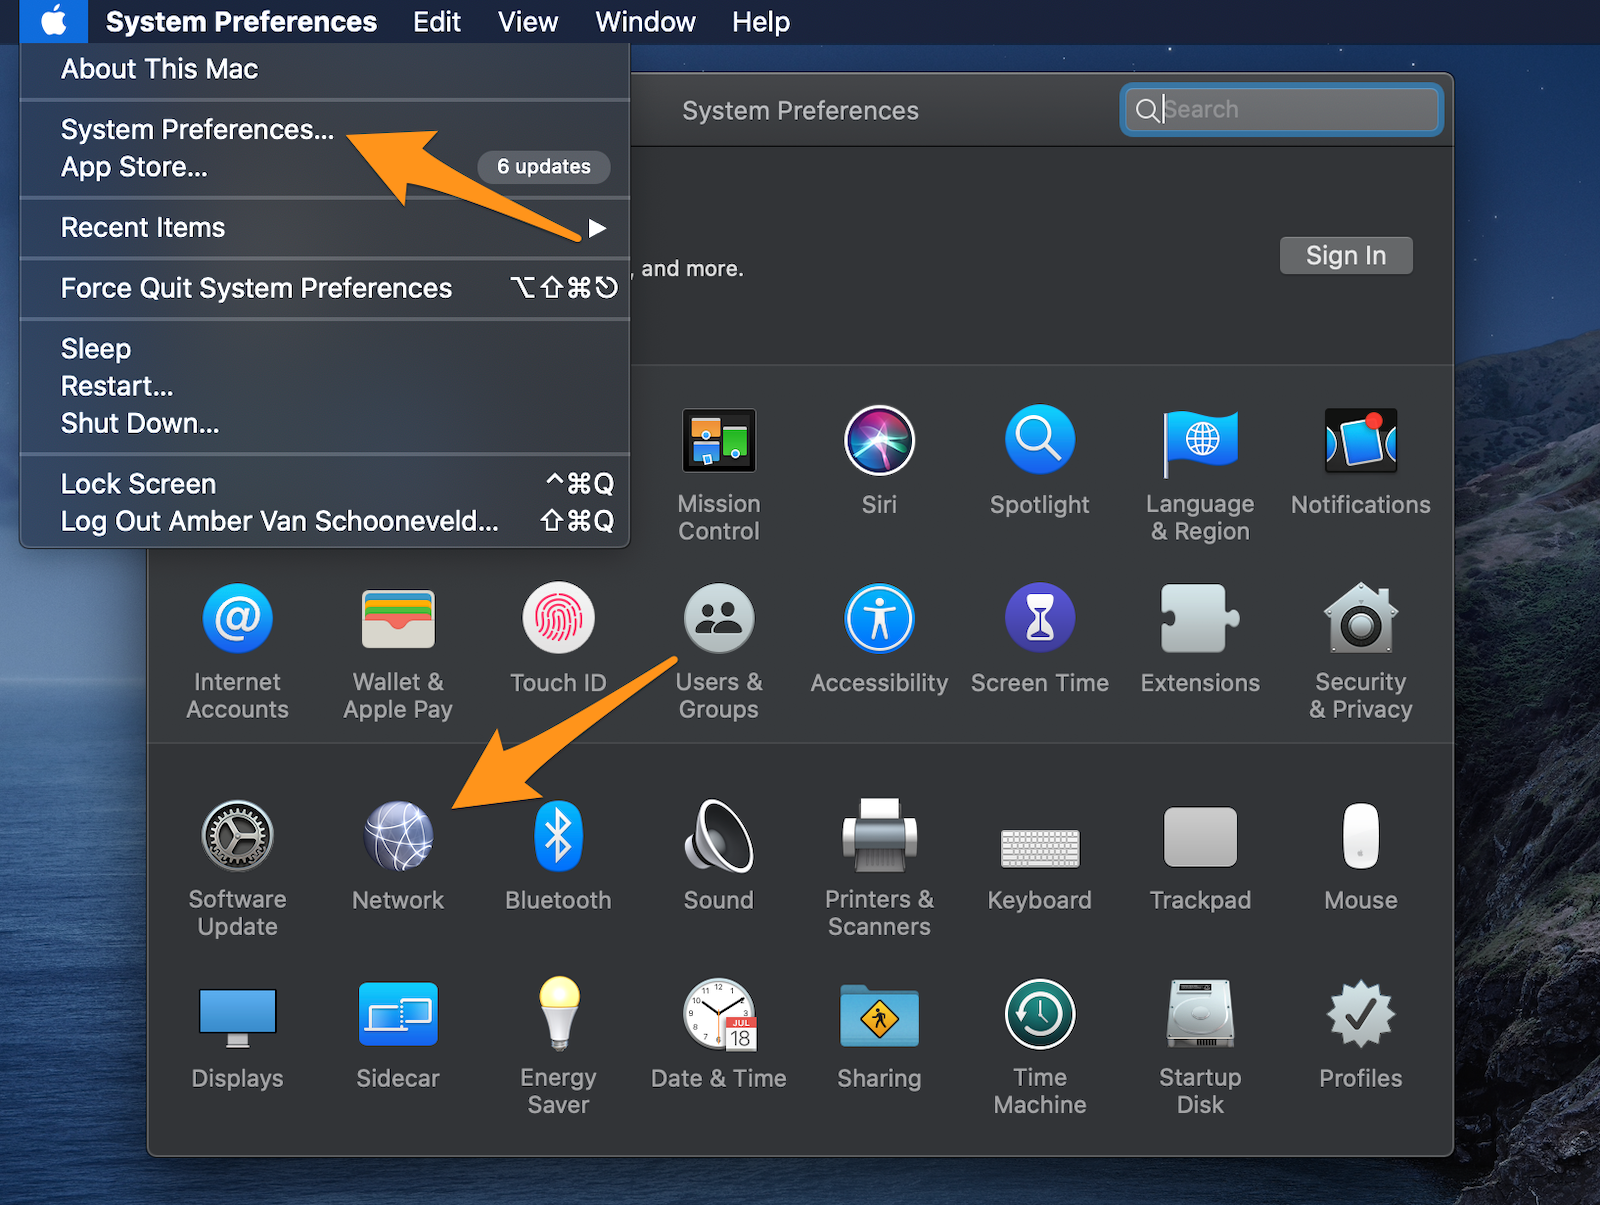
Task: Open the Help menu
Action: 761,21
